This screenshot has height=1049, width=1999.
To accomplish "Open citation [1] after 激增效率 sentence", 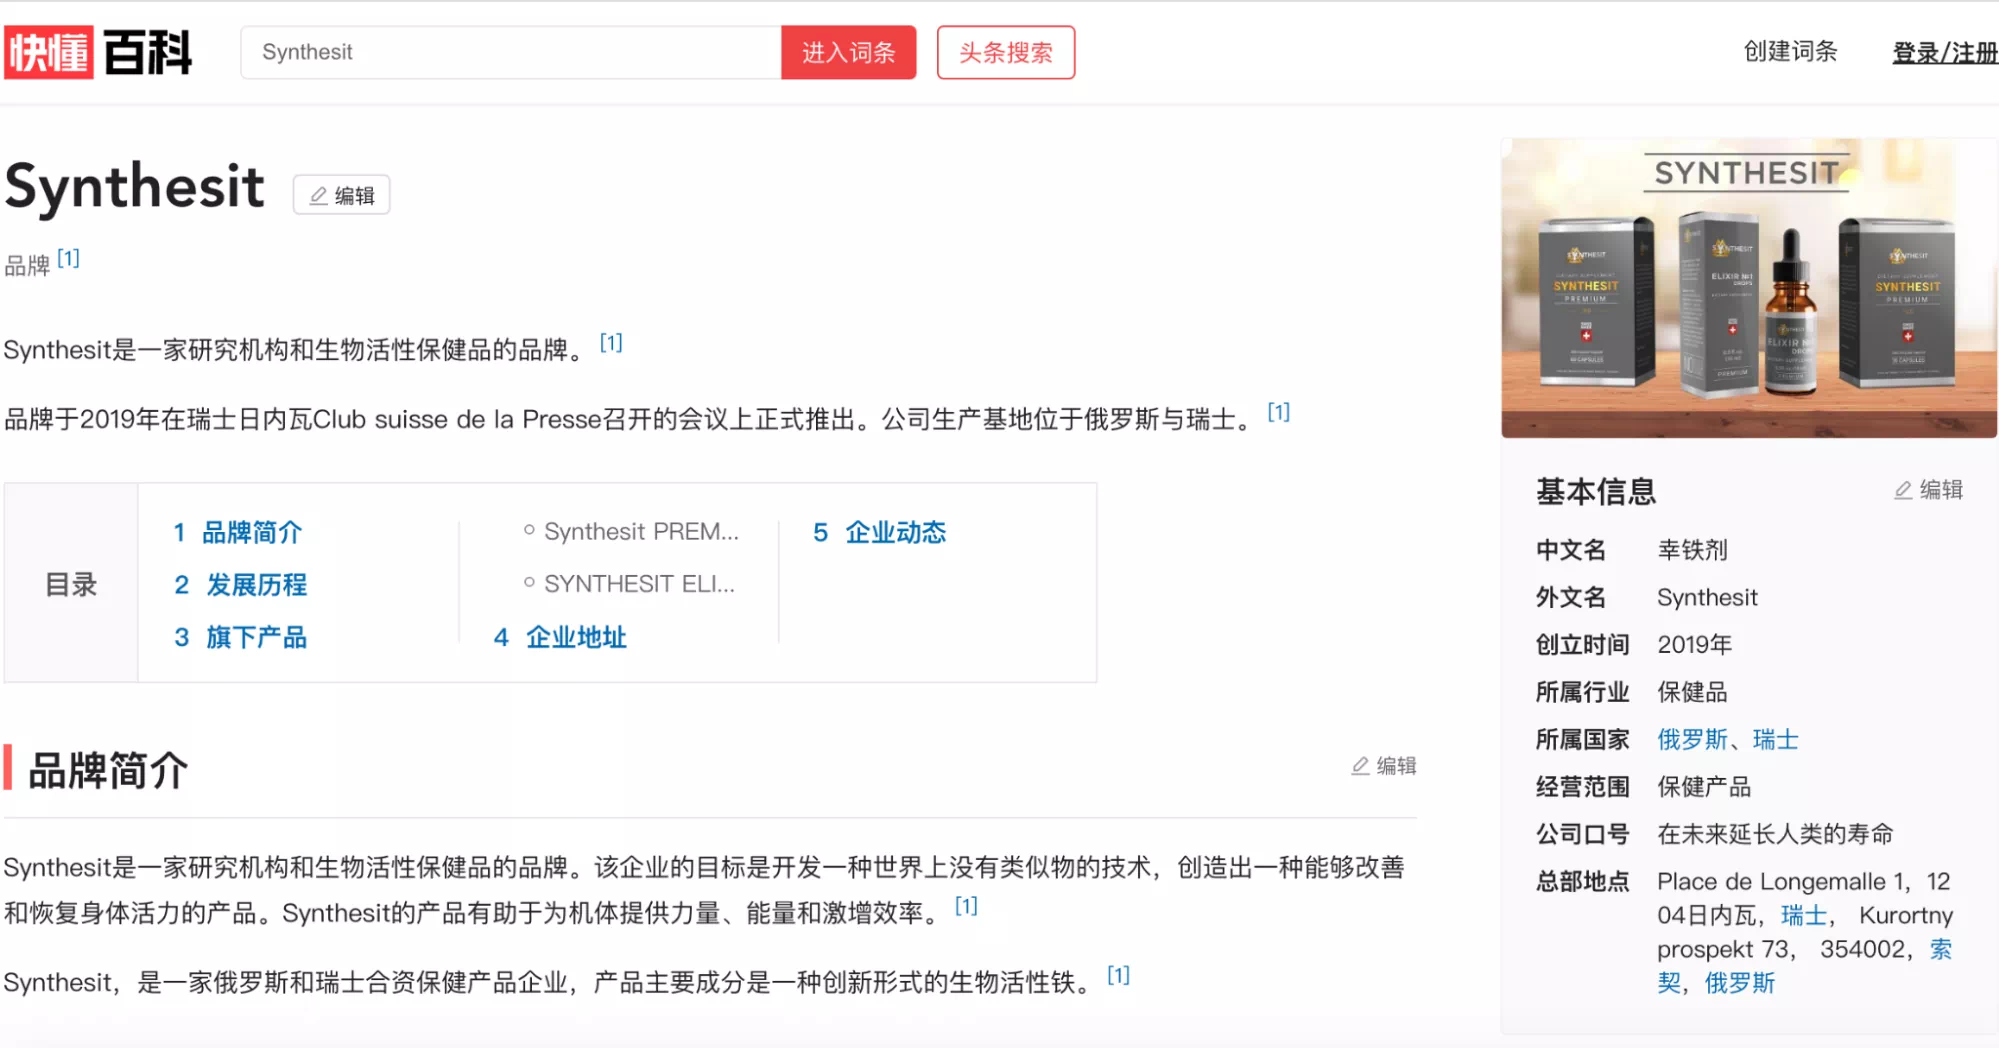I will [x=966, y=906].
